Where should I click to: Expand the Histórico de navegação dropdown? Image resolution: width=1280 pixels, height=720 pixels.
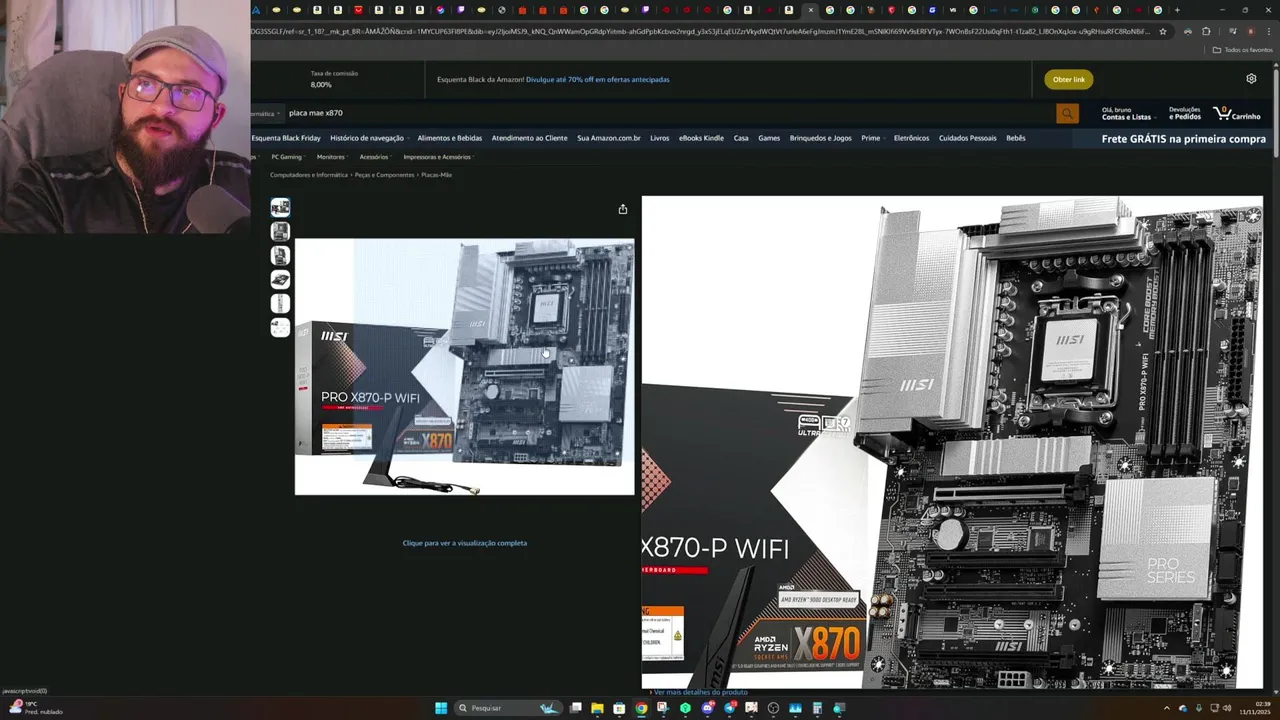click(369, 138)
